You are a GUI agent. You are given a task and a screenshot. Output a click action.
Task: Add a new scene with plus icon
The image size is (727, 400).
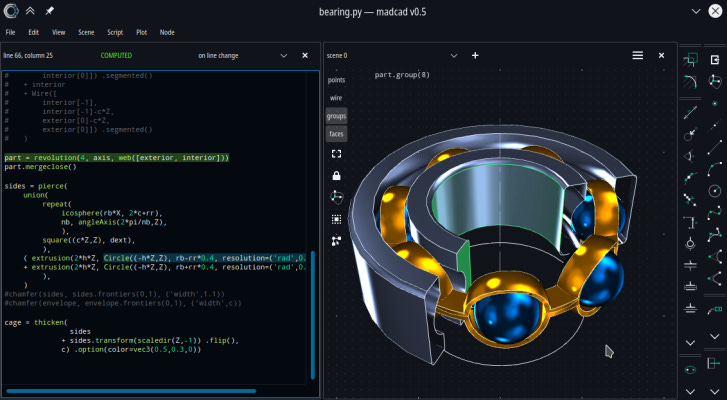tap(475, 55)
